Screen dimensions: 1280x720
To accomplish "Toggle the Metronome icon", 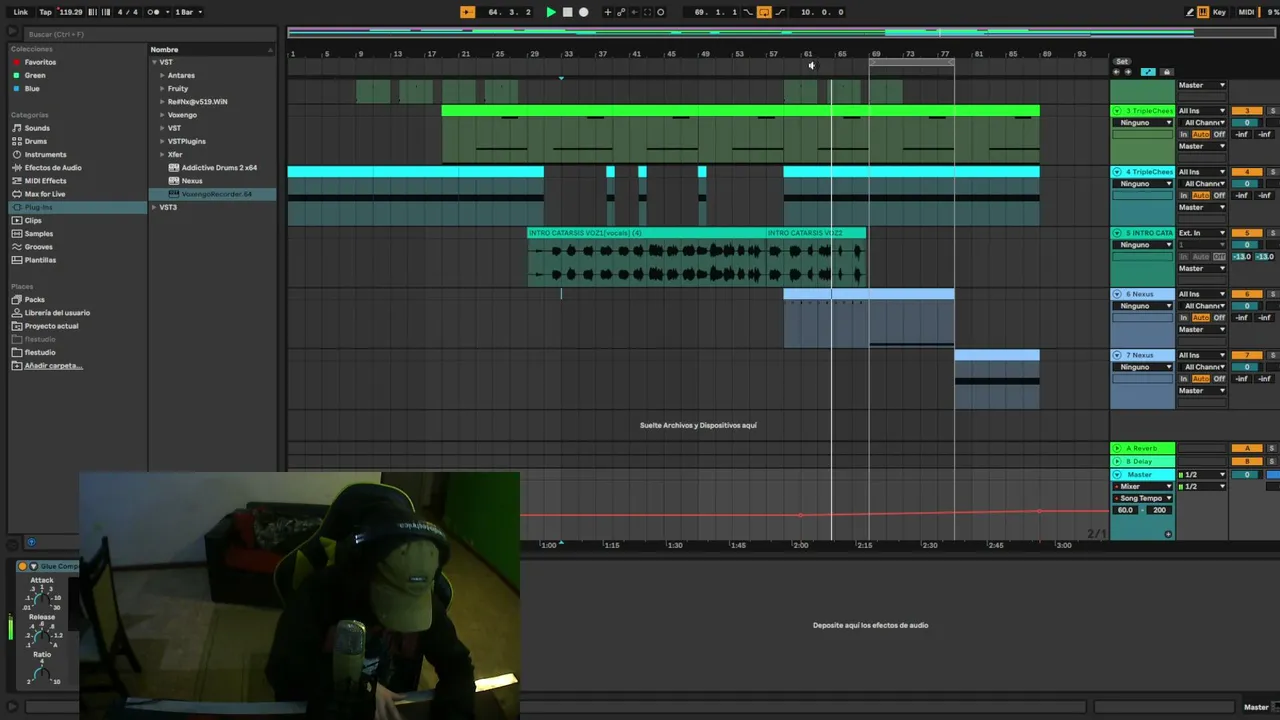I will pyautogui.click(x=154, y=12).
